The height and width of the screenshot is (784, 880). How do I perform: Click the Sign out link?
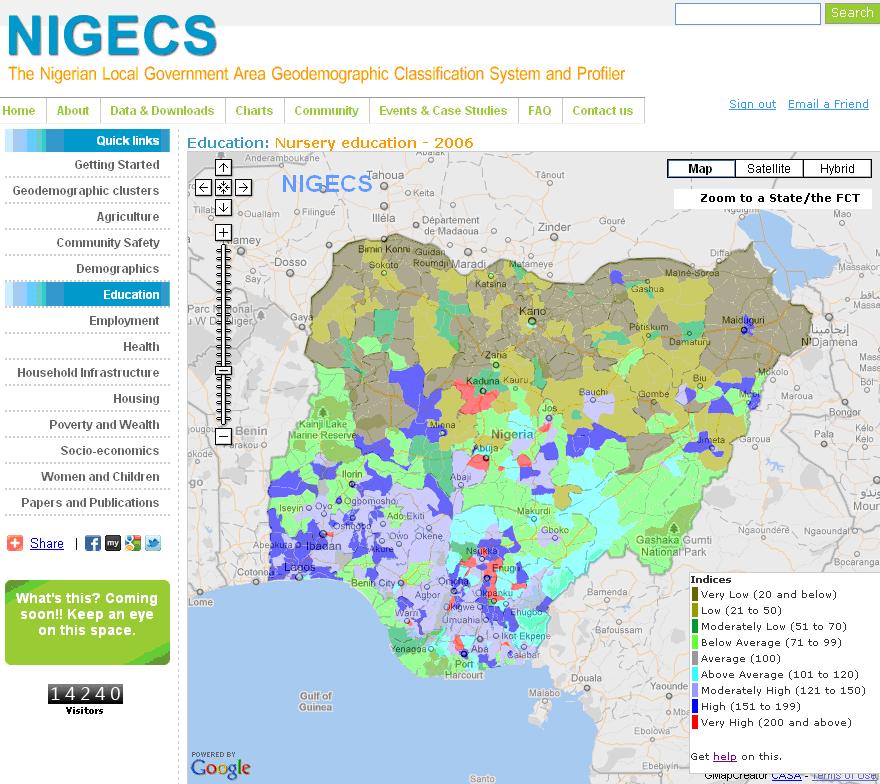point(752,104)
